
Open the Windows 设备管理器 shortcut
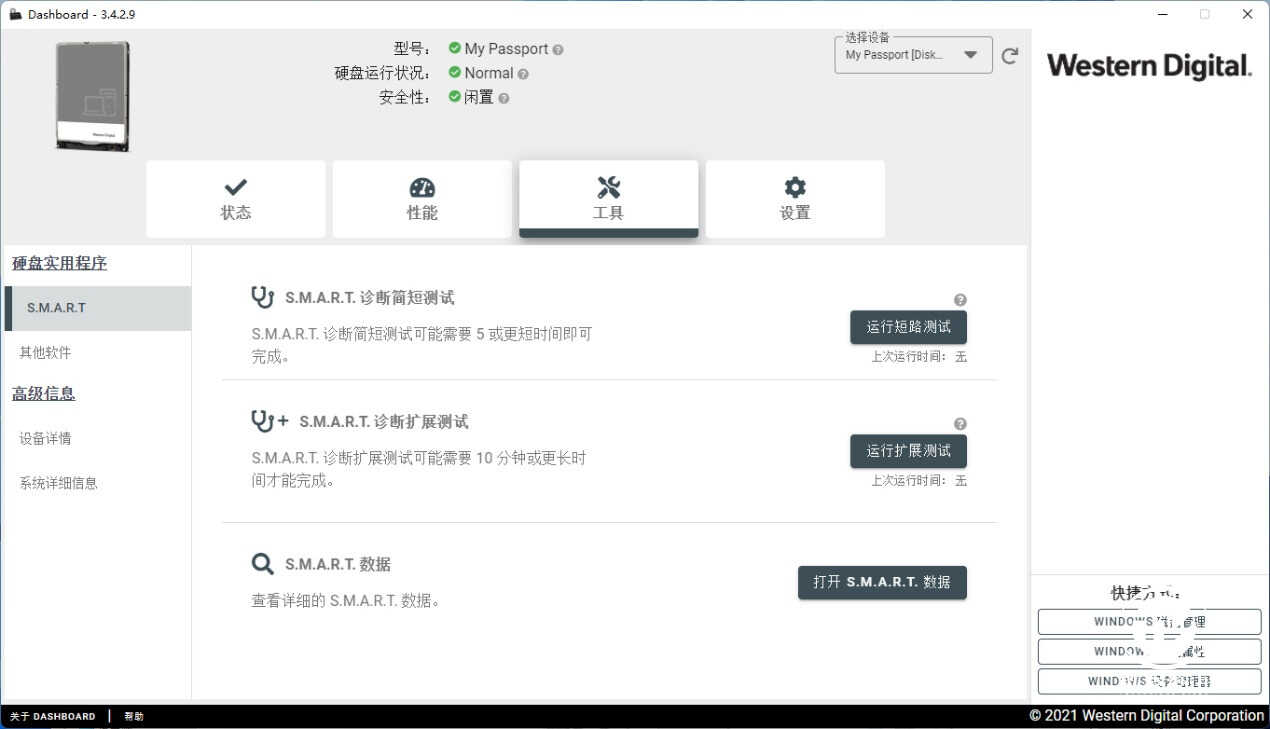(x=1149, y=682)
